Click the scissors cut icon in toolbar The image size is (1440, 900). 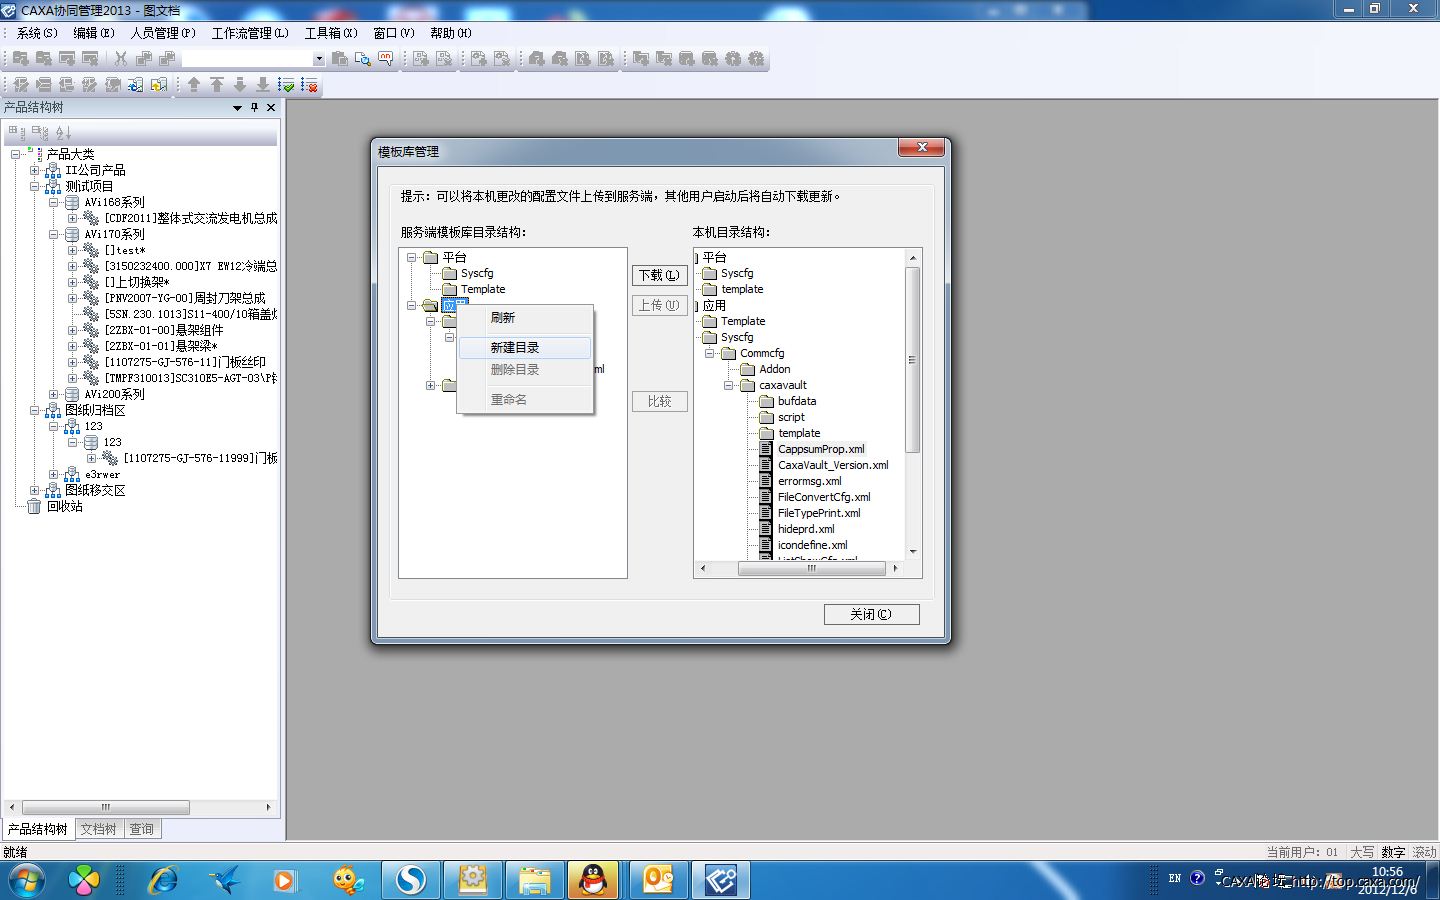[x=121, y=59]
